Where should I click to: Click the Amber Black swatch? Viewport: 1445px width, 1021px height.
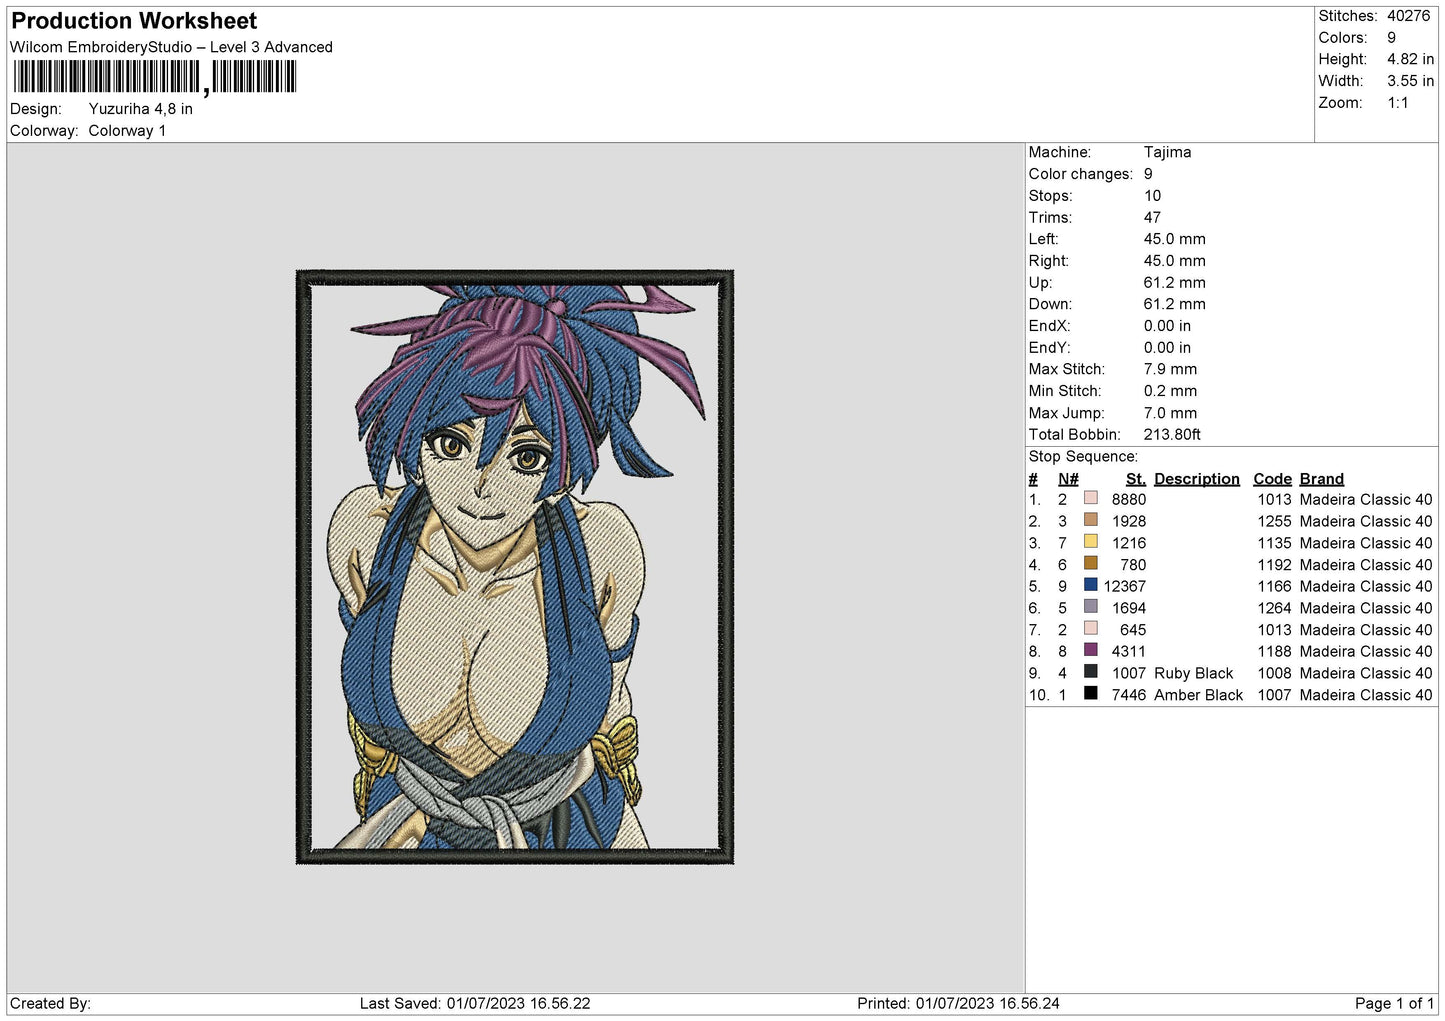pyautogui.click(x=1090, y=694)
